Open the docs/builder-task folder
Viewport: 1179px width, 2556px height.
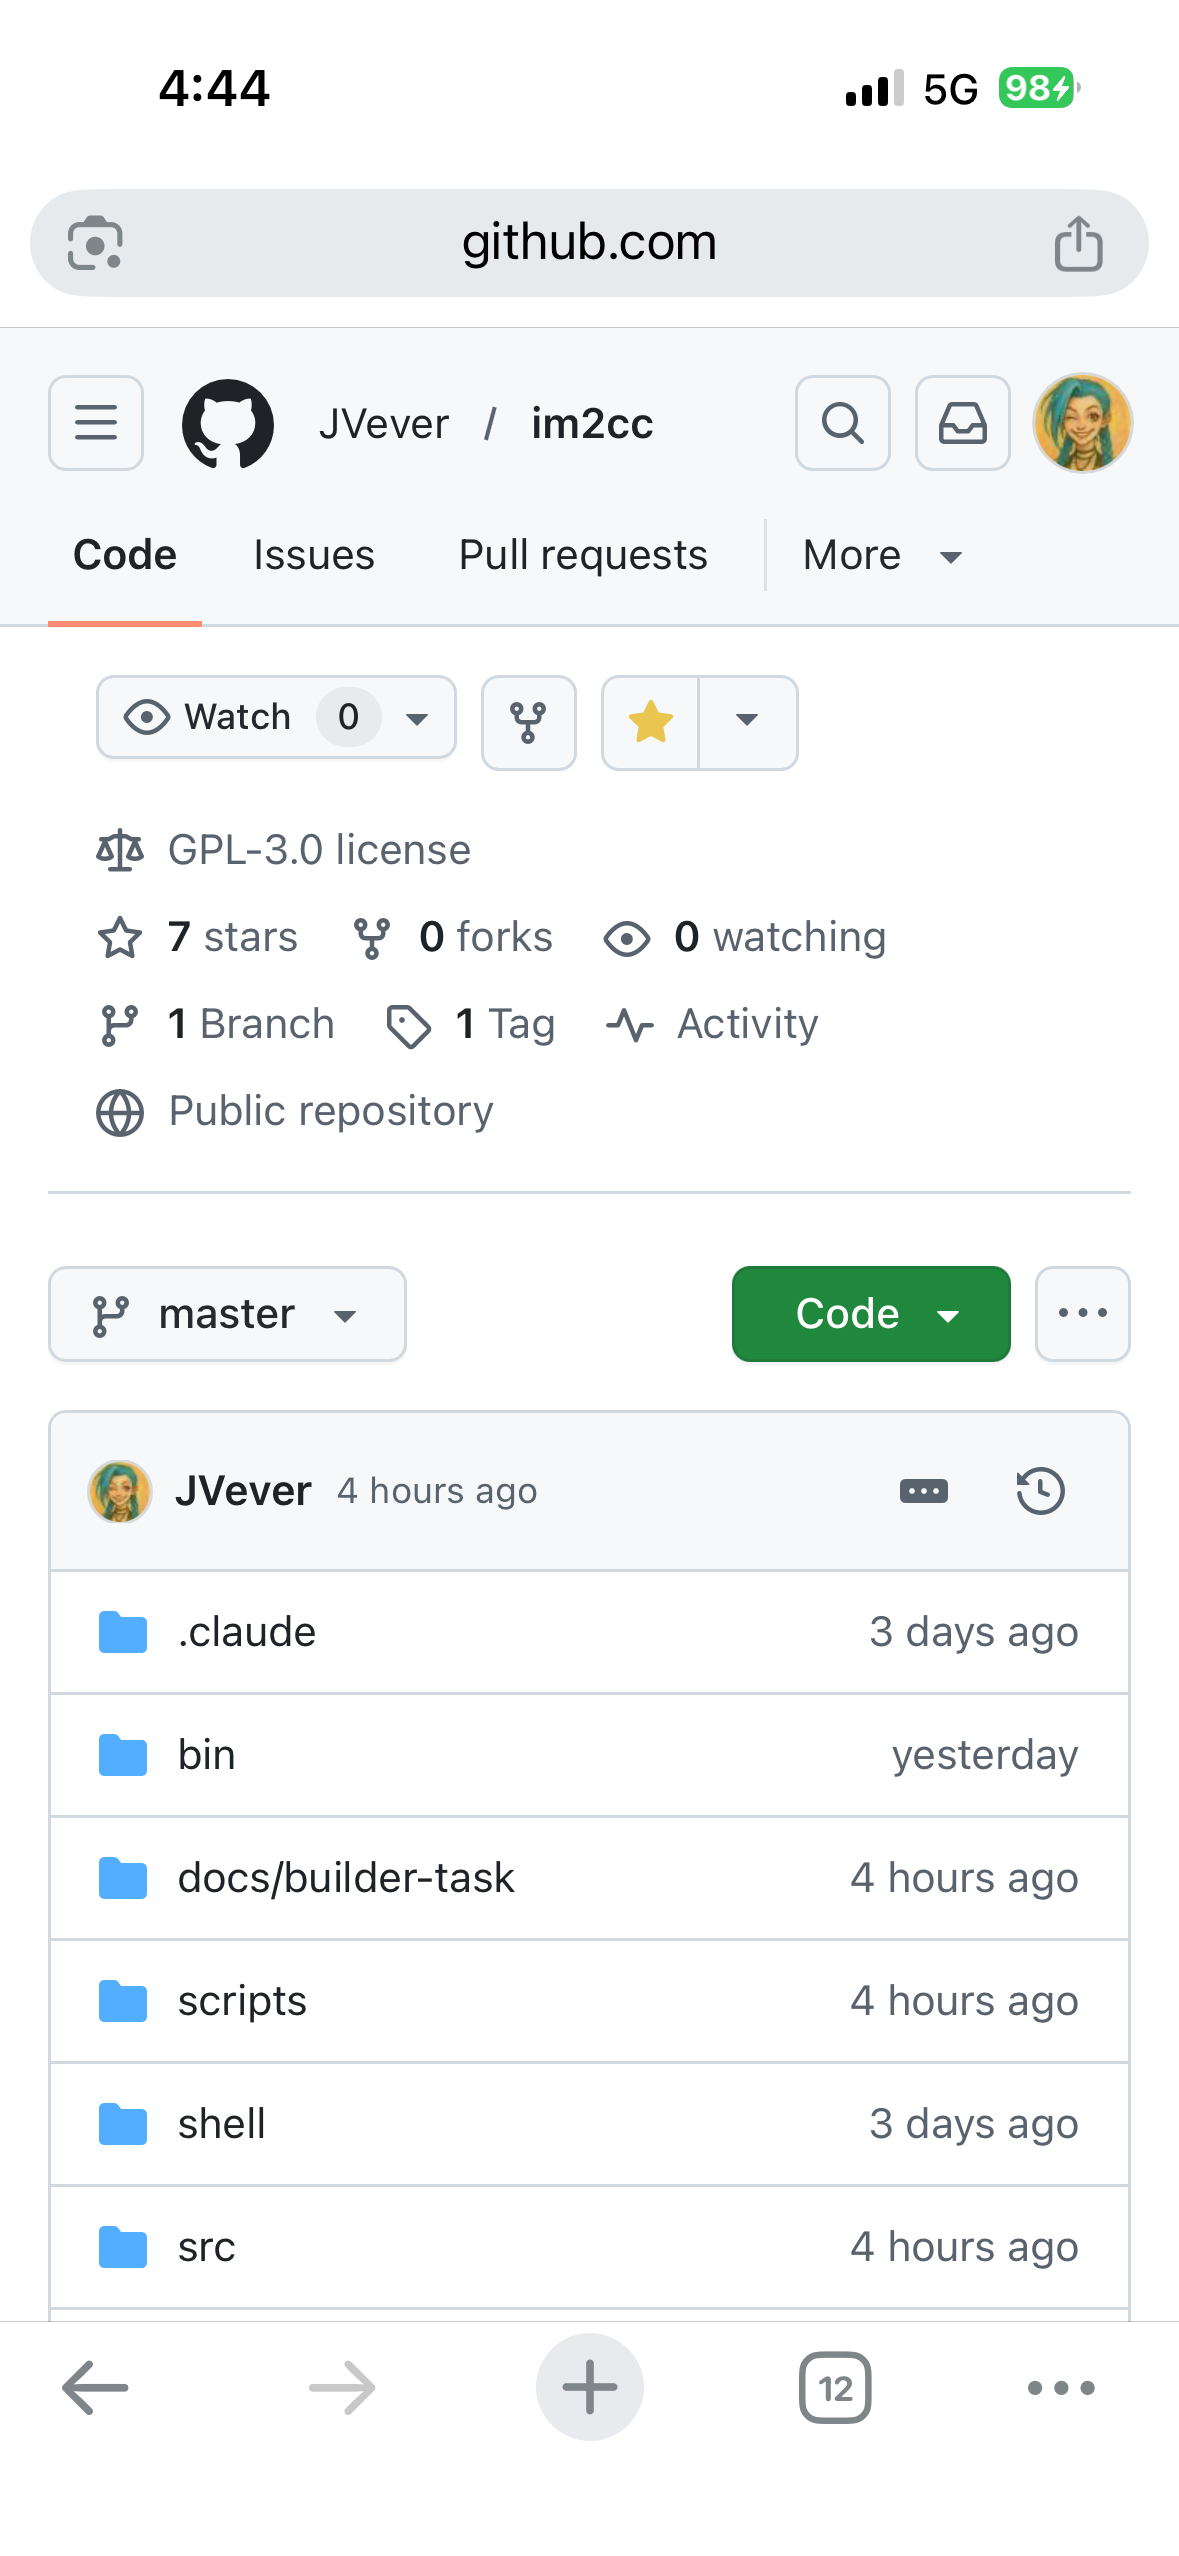coord(346,1878)
